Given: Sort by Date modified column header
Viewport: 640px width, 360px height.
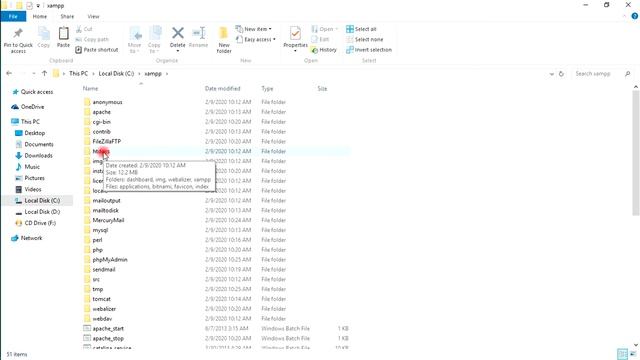Looking at the screenshot, I should click(222, 88).
